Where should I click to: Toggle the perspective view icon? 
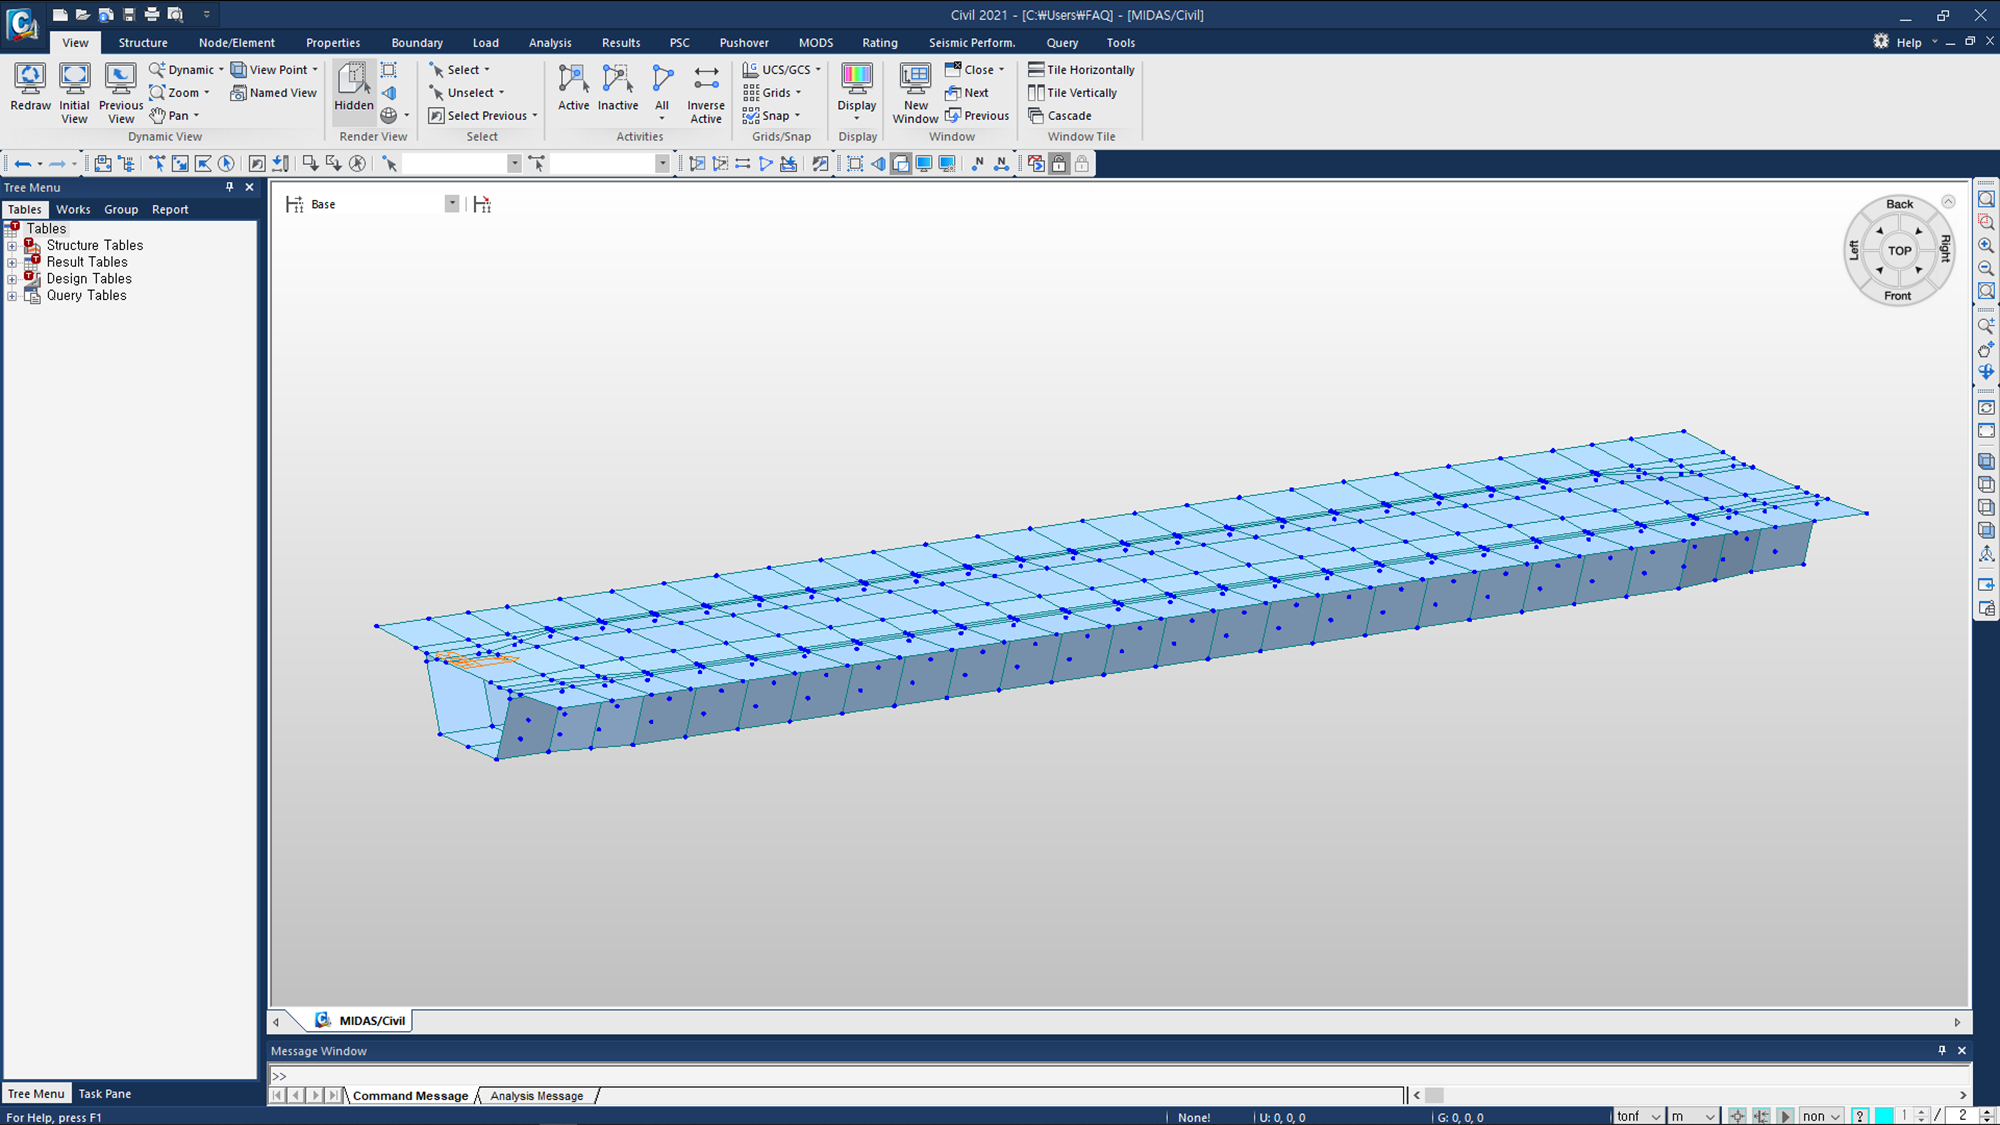point(389,93)
